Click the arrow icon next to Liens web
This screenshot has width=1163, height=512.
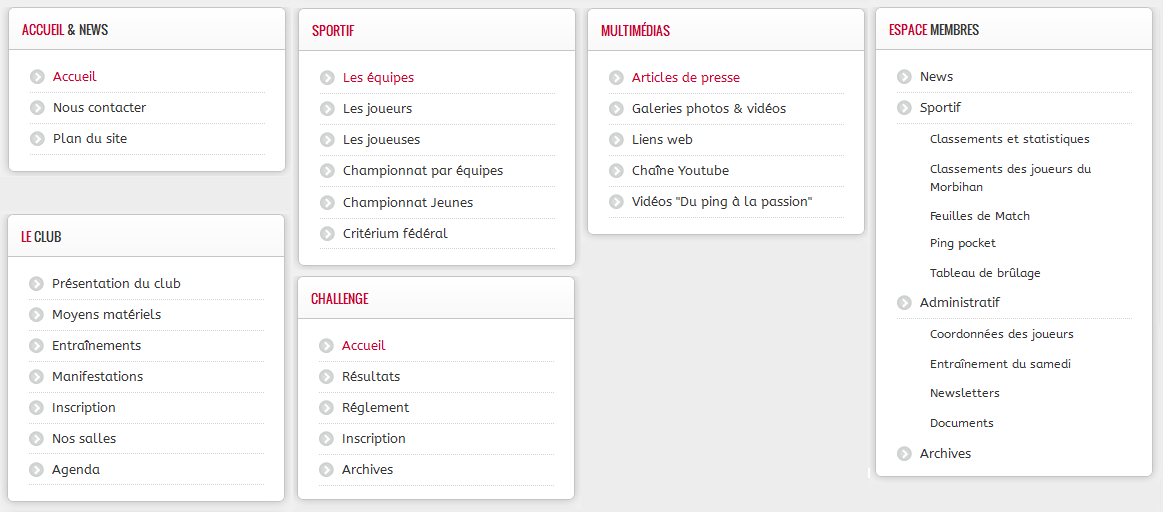point(616,140)
